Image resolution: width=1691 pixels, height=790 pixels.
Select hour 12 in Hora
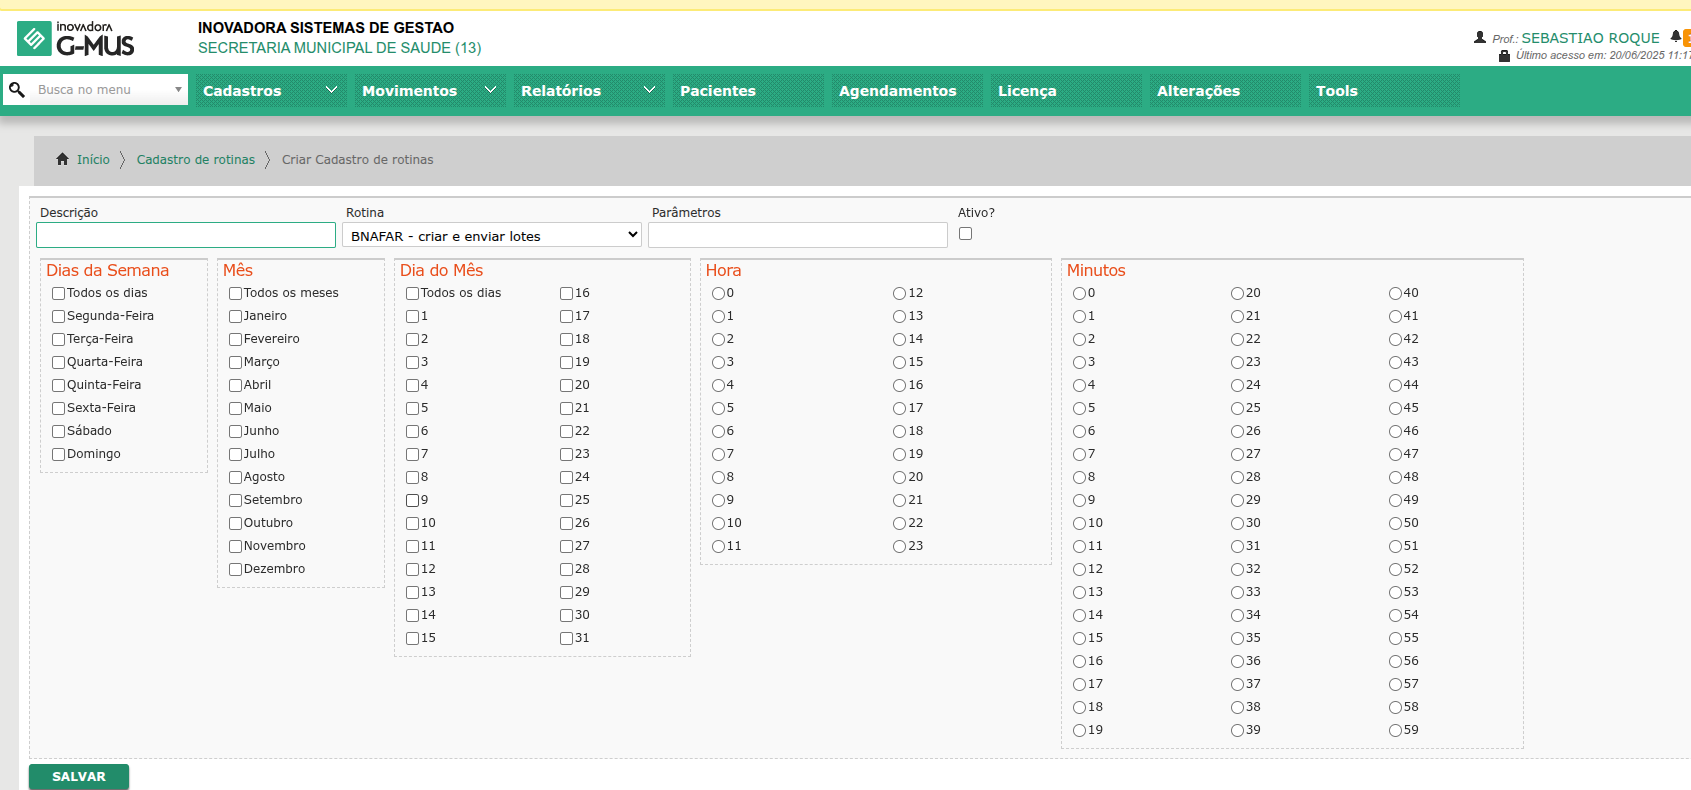point(899,294)
